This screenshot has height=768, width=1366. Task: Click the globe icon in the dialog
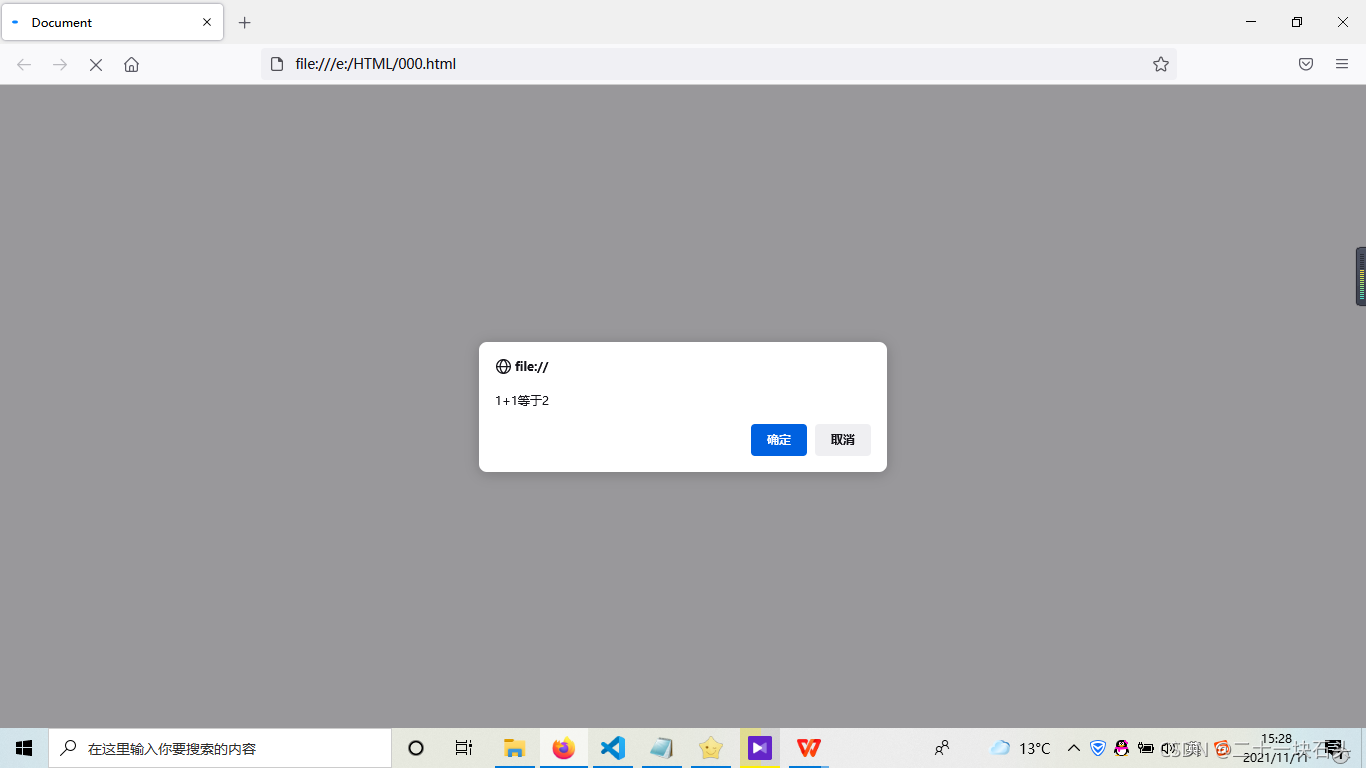coord(503,367)
